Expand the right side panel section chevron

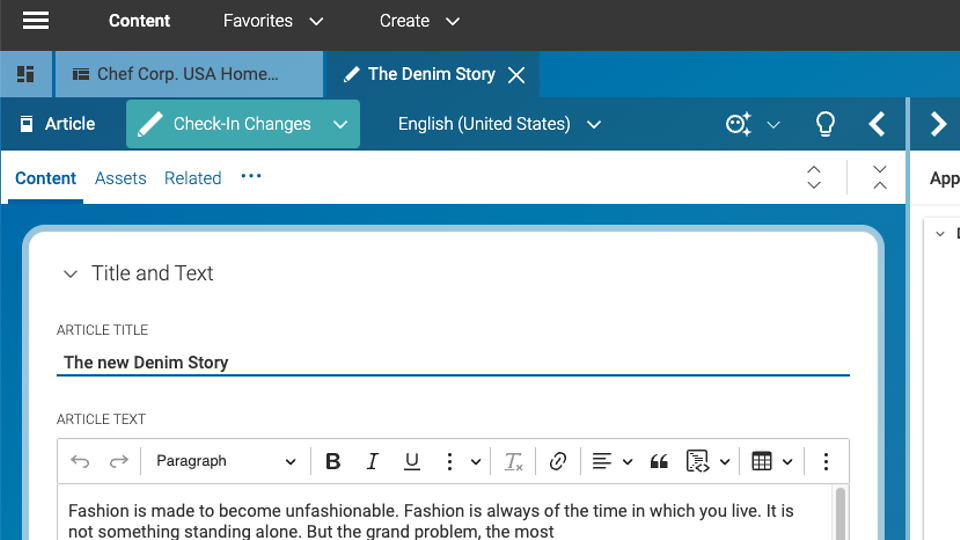pos(940,234)
